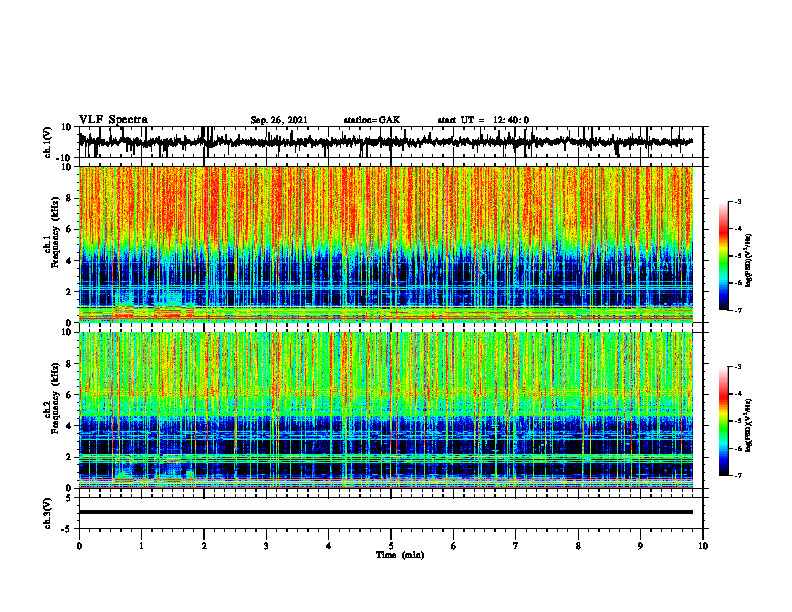Click the "-4" tick on ch.2 colorbar
Screen dimensions: 792x612
coord(737,394)
